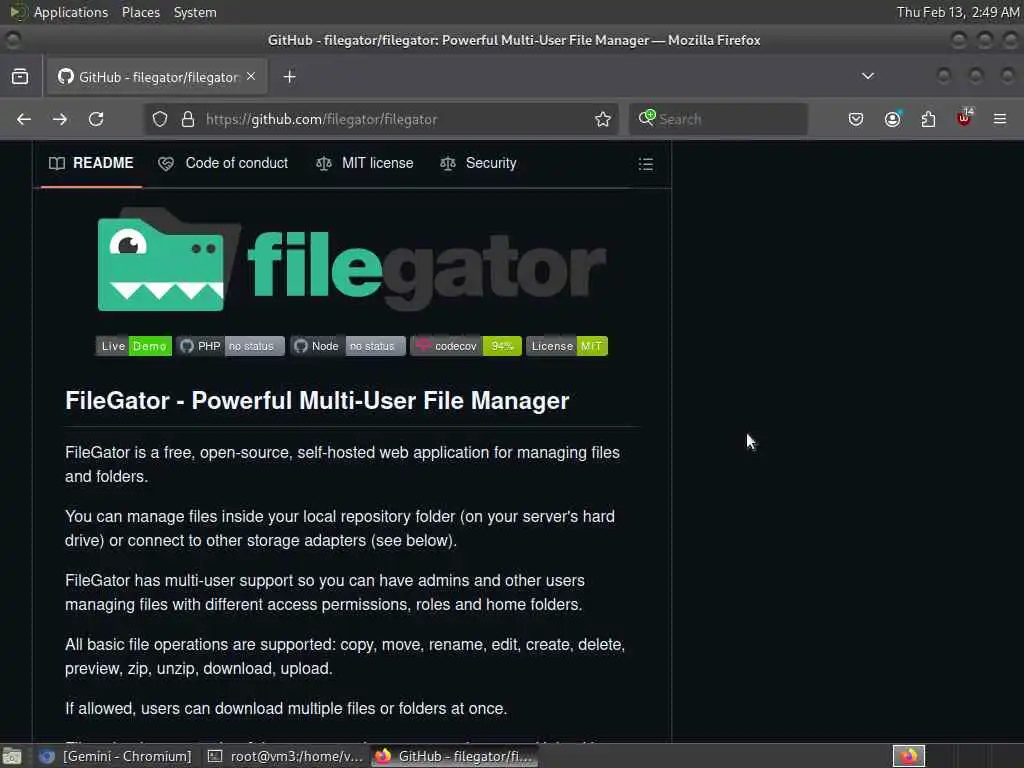The width and height of the screenshot is (1024, 768).
Task: Close the GitHub filegator tab
Action: click(x=251, y=76)
